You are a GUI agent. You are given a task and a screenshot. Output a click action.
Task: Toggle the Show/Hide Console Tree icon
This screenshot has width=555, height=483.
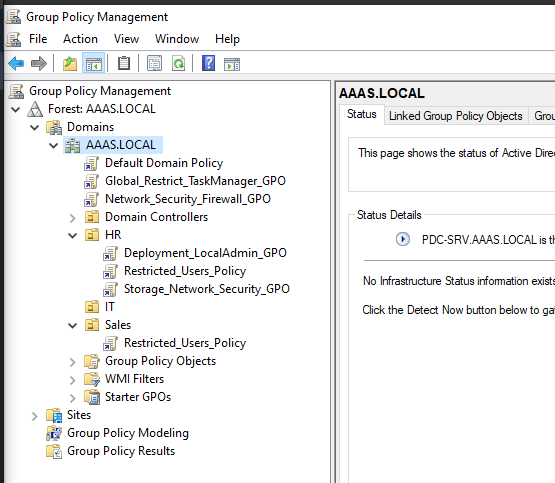(93, 64)
